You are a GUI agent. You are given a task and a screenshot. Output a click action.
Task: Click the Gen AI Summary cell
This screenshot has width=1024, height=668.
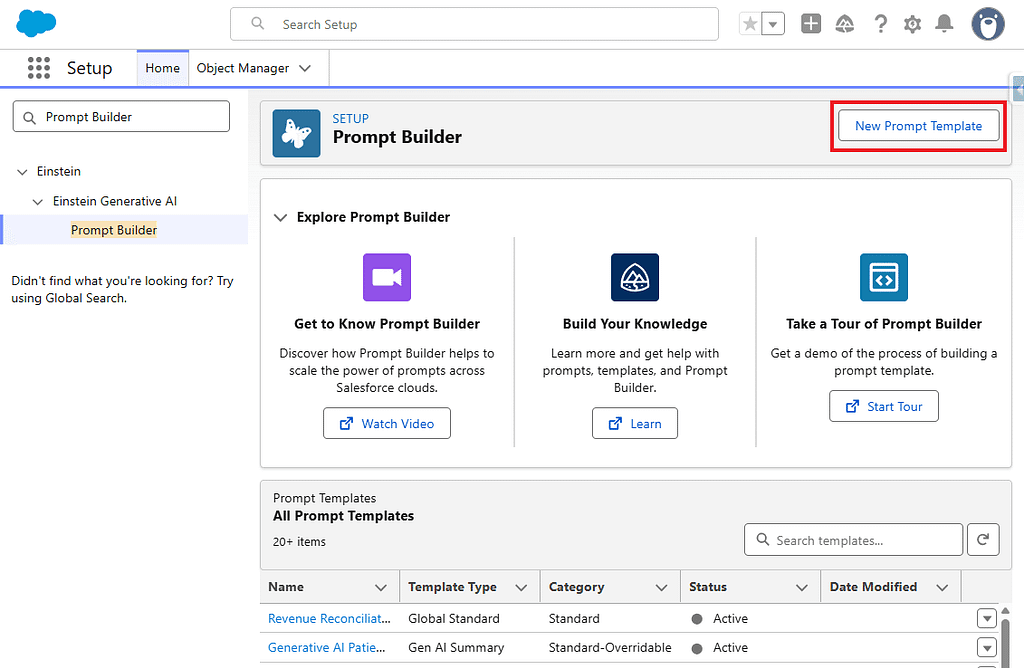click(456, 648)
